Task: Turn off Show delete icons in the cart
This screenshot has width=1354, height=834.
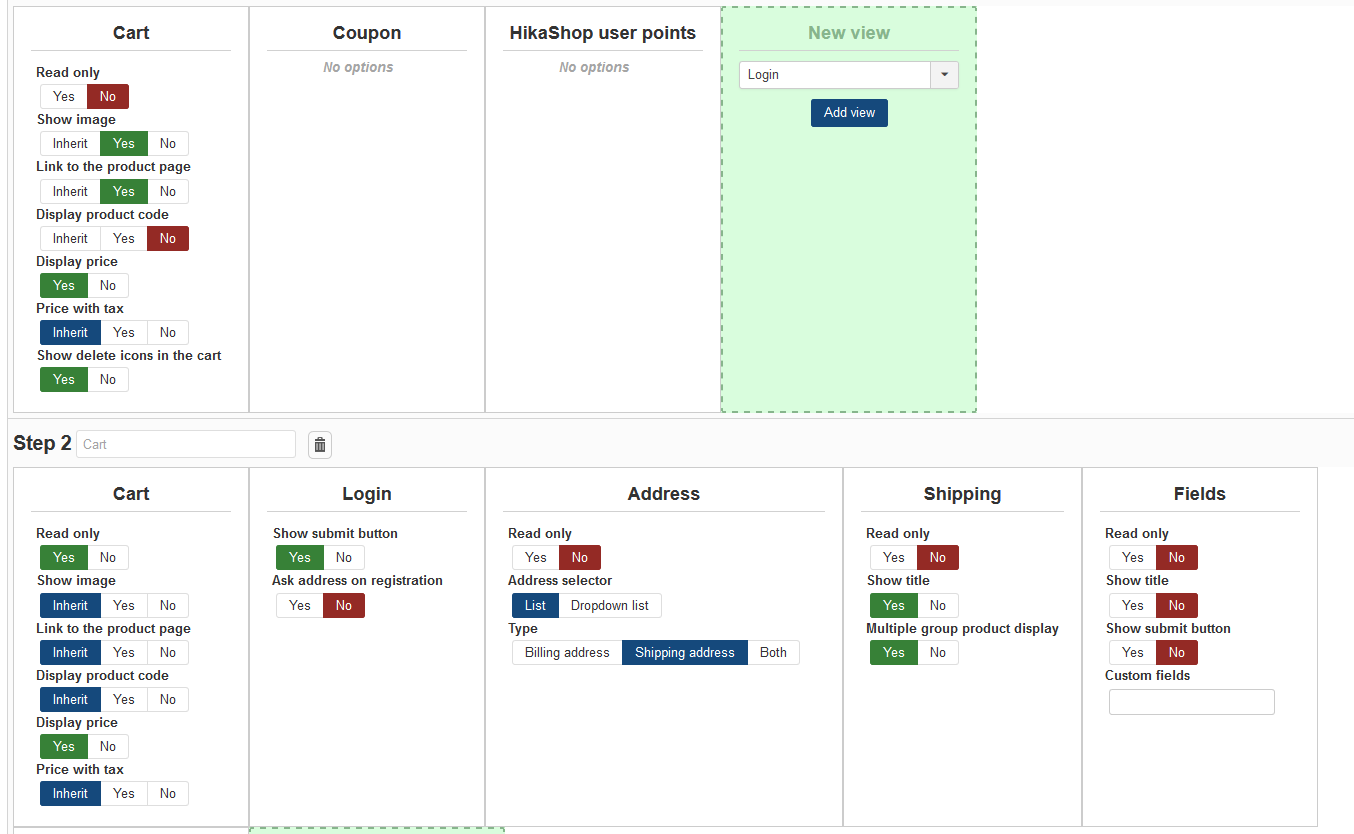Action: pyautogui.click(x=108, y=380)
